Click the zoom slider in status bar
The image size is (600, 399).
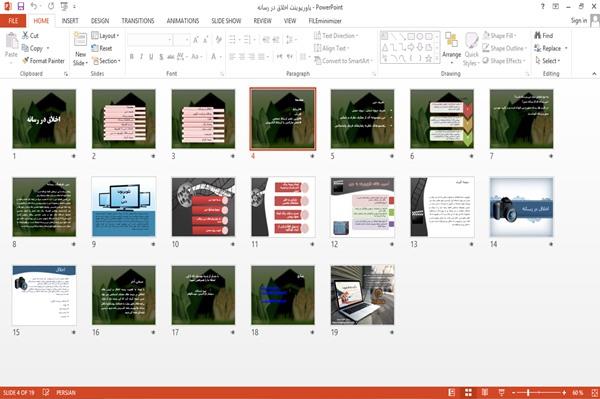click(x=539, y=393)
